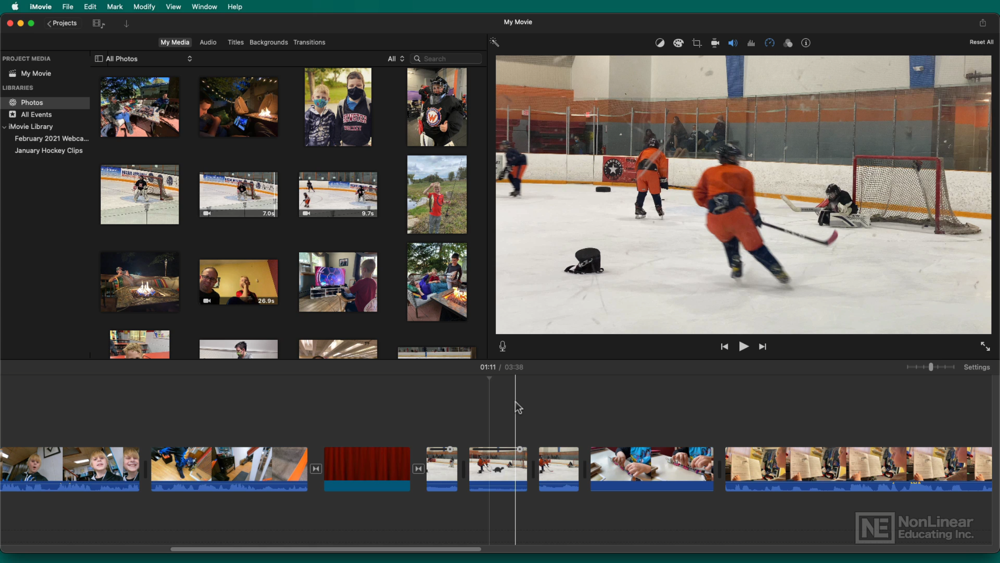The width and height of the screenshot is (1000, 563).
Task: Open the Color Correction palette tool
Action: [x=678, y=43]
